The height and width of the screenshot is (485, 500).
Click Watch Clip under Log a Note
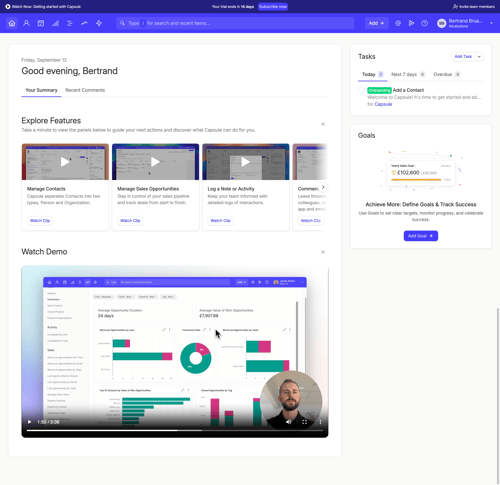click(x=220, y=220)
